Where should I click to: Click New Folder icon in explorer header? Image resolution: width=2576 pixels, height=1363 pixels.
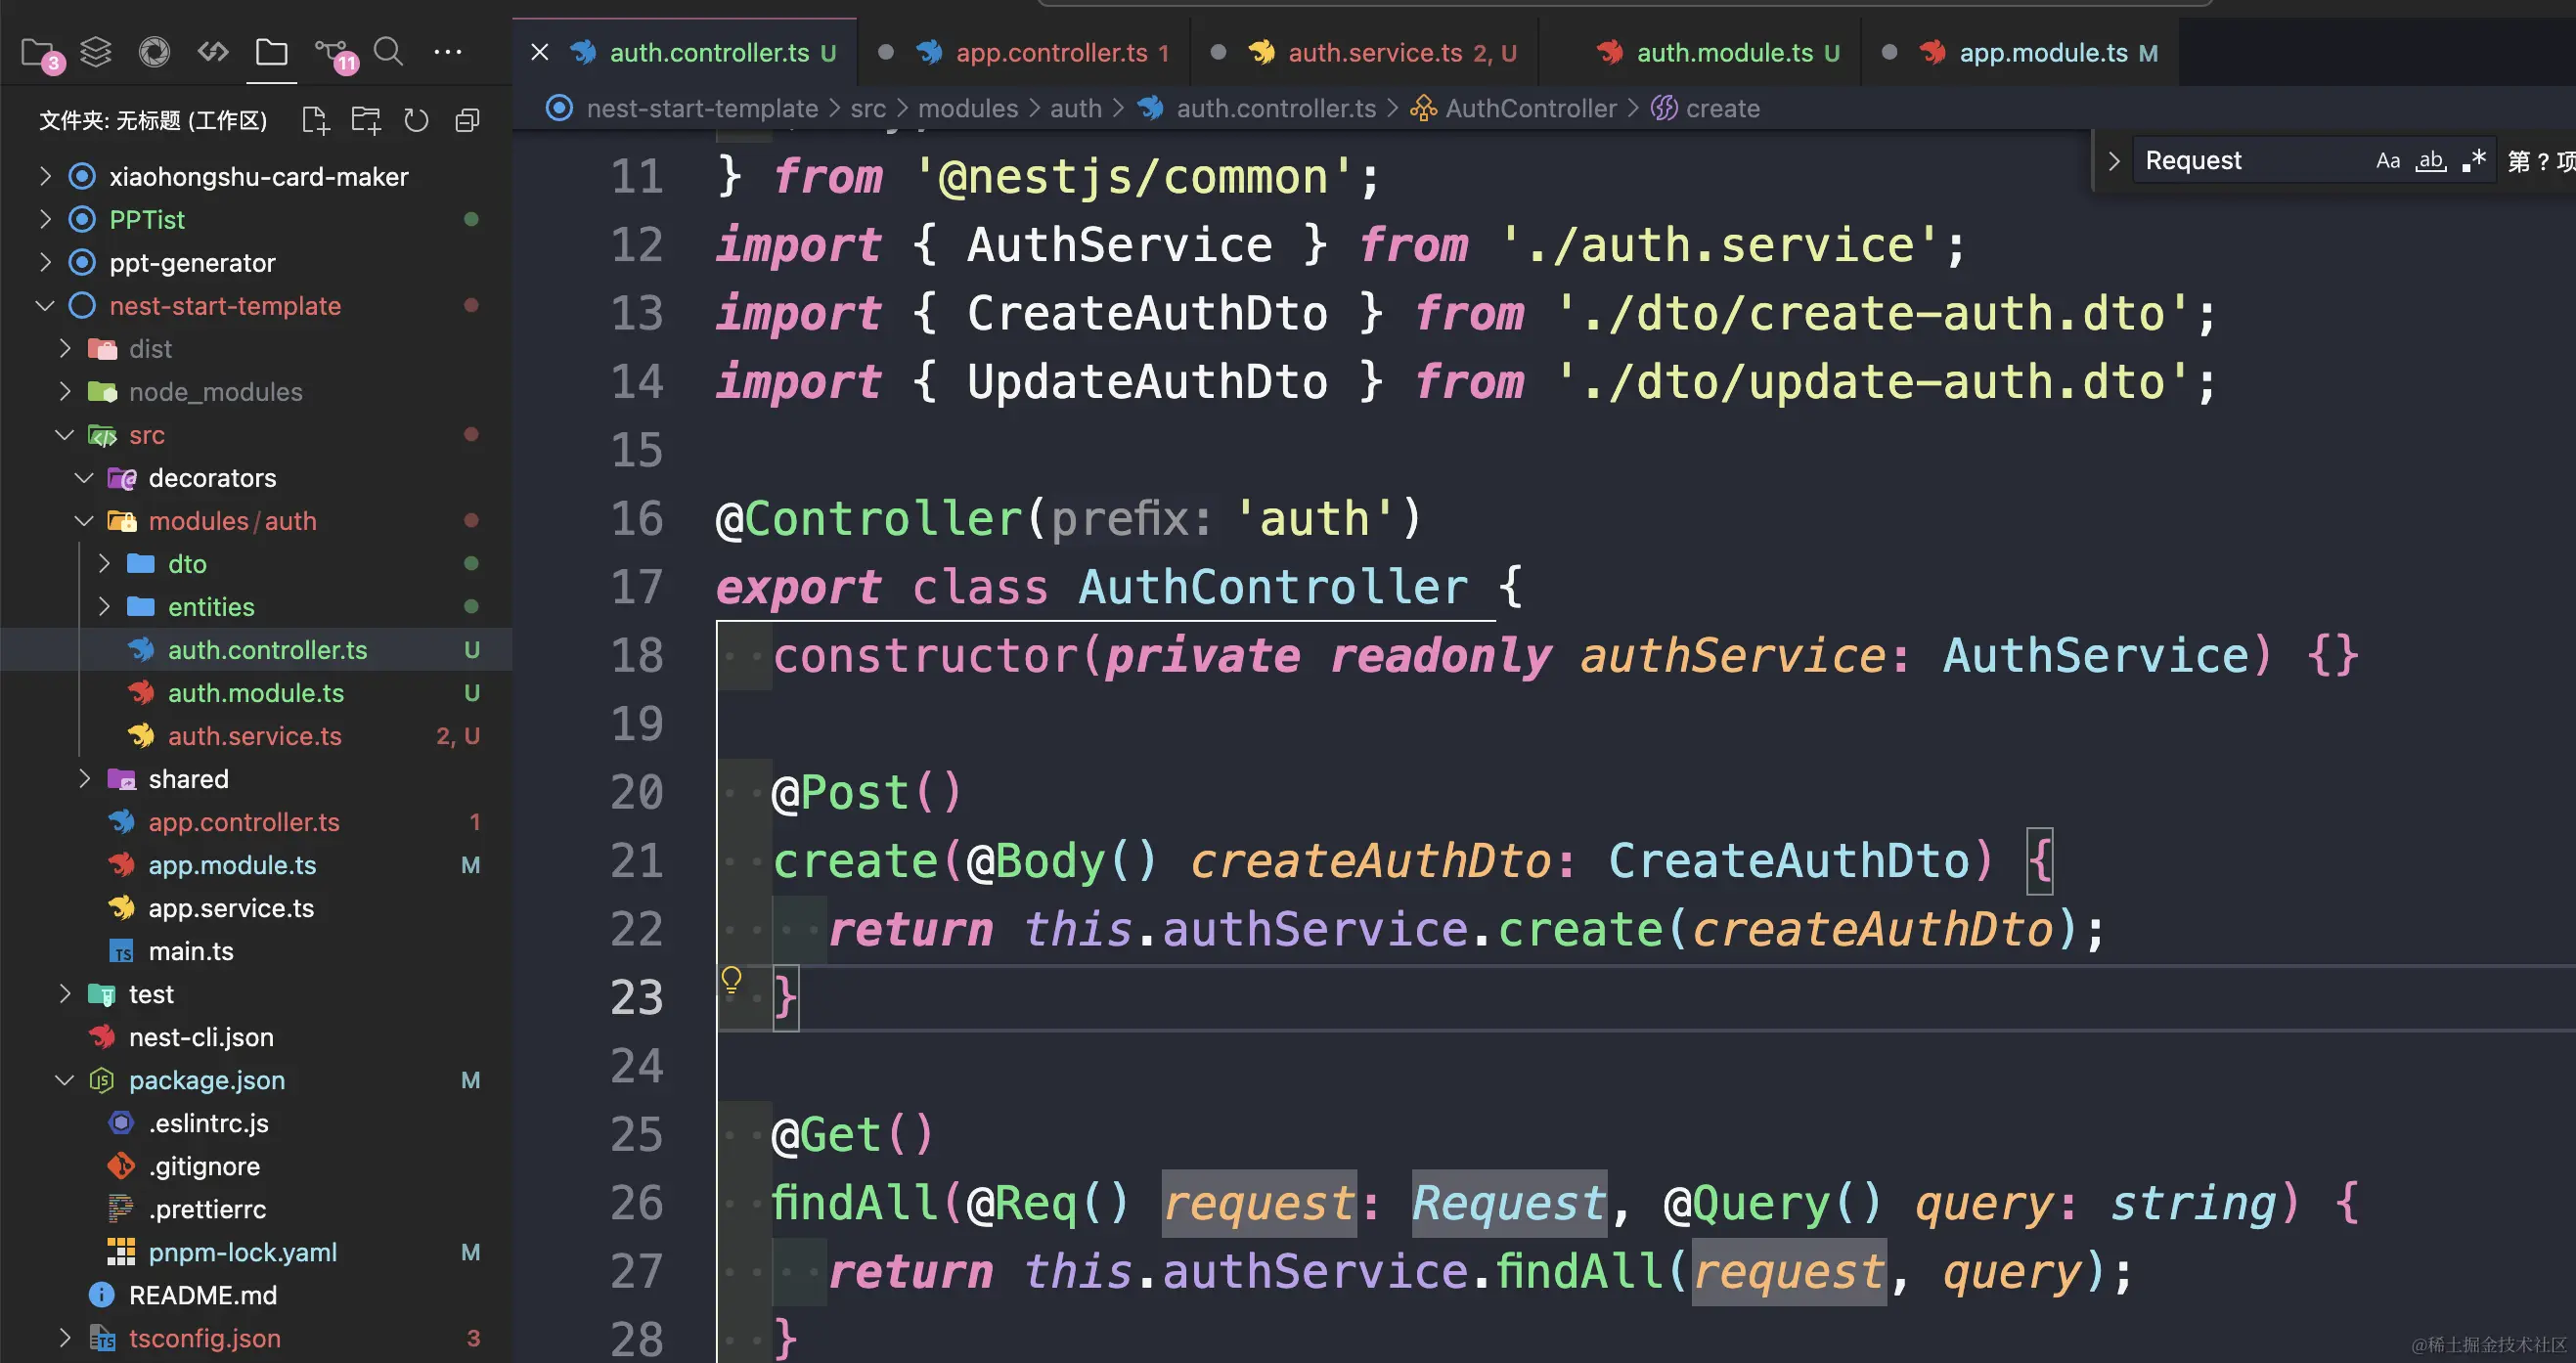[366, 121]
